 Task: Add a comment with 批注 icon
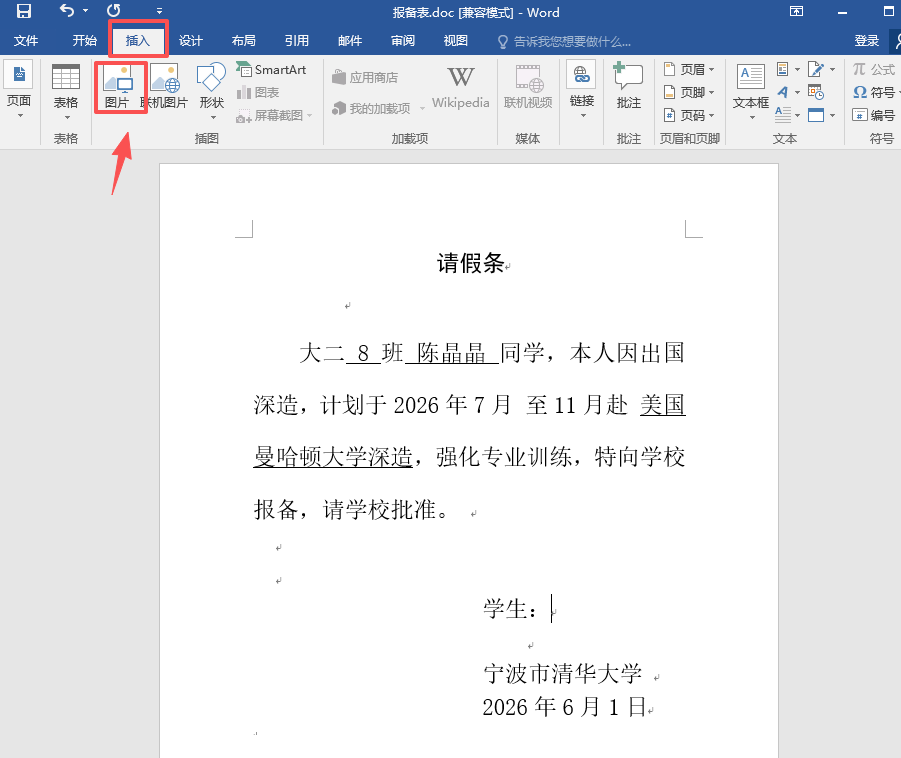pyautogui.click(x=629, y=86)
